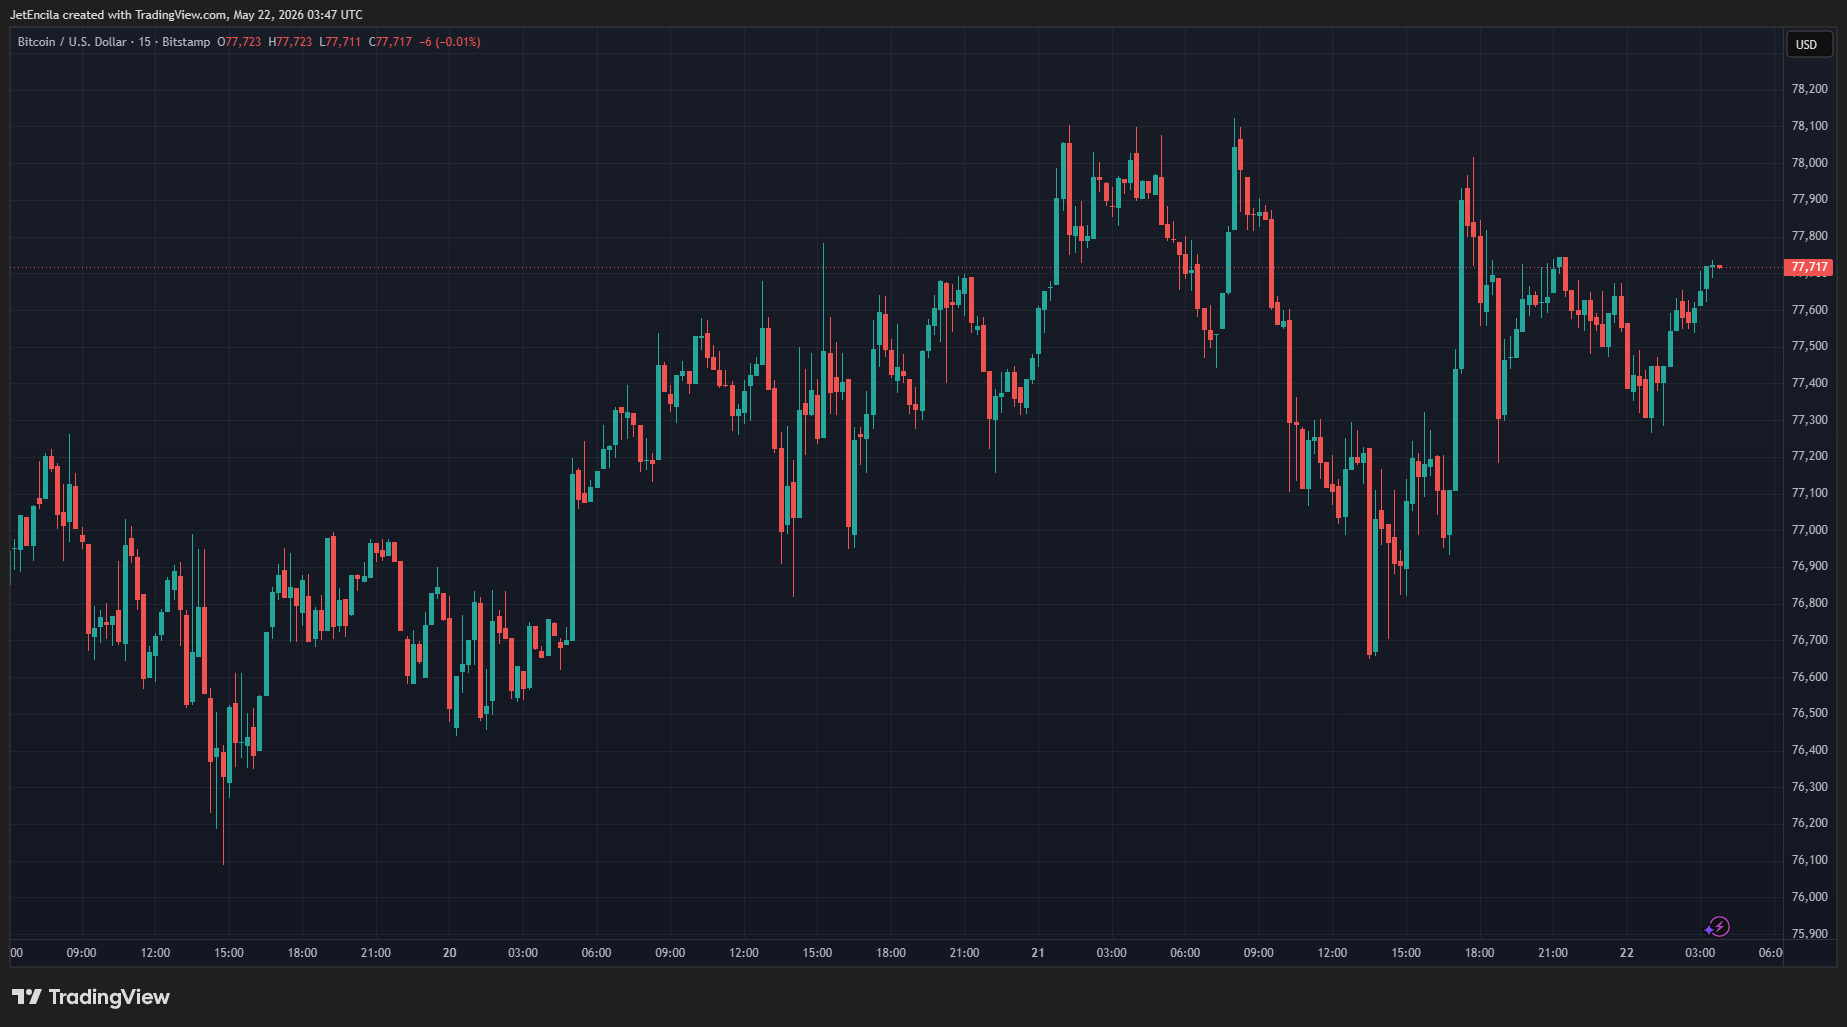Click the 76,500 price scale label
This screenshot has height=1027, width=1847.
pyautogui.click(x=1809, y=713)
